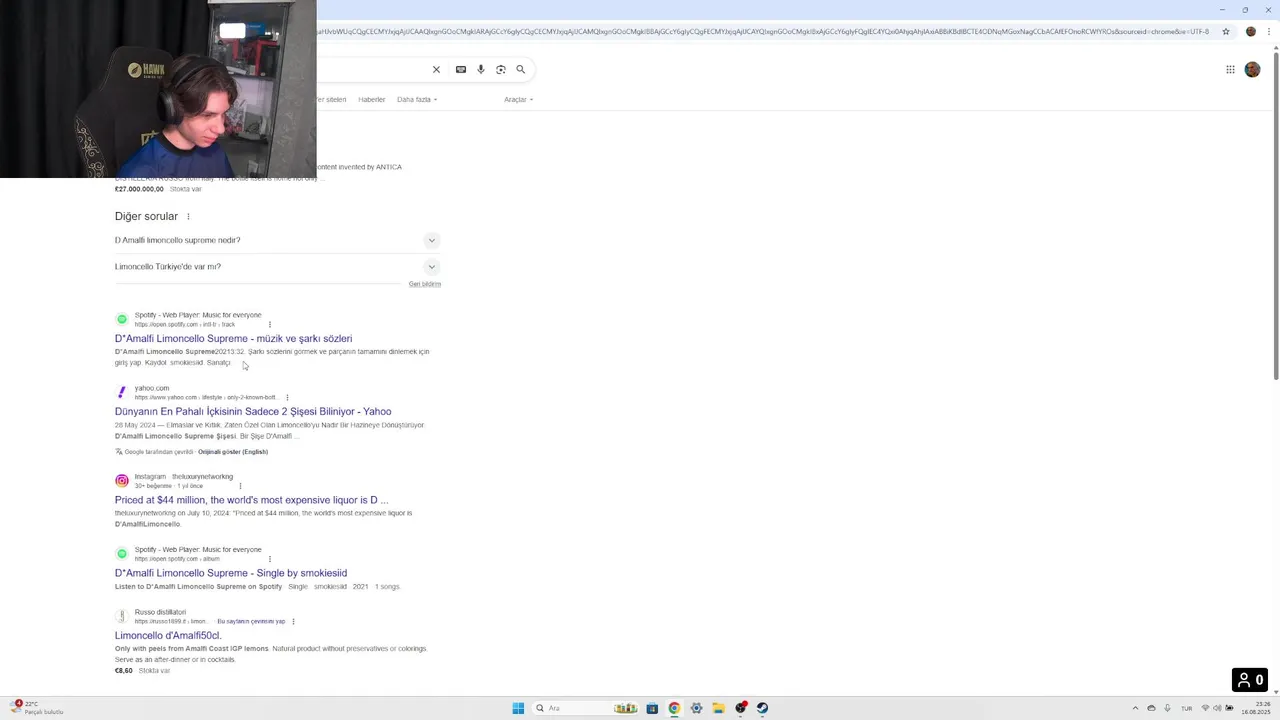
Task: Click the magnifier search button
Action: click(x=520, y=69)
